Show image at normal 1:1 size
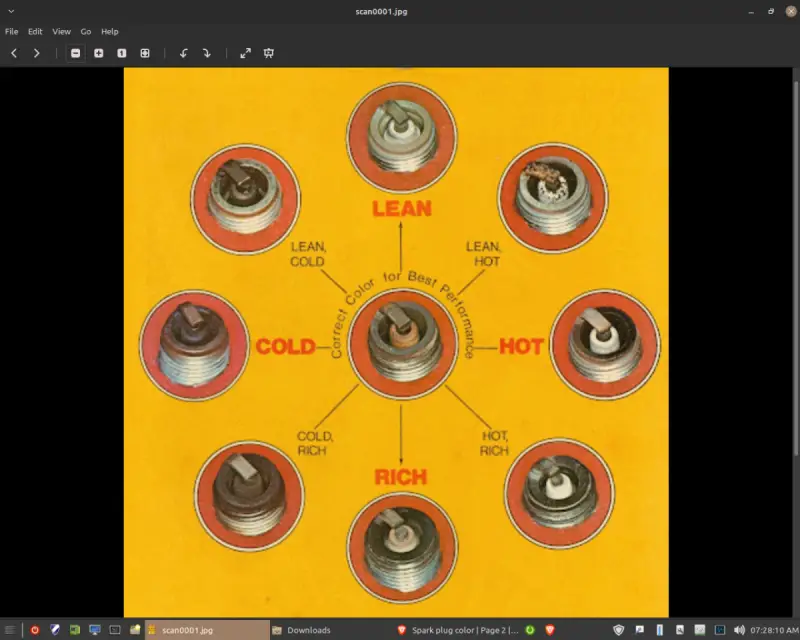Viewport: 800px width, 640px height. point(122,53)
